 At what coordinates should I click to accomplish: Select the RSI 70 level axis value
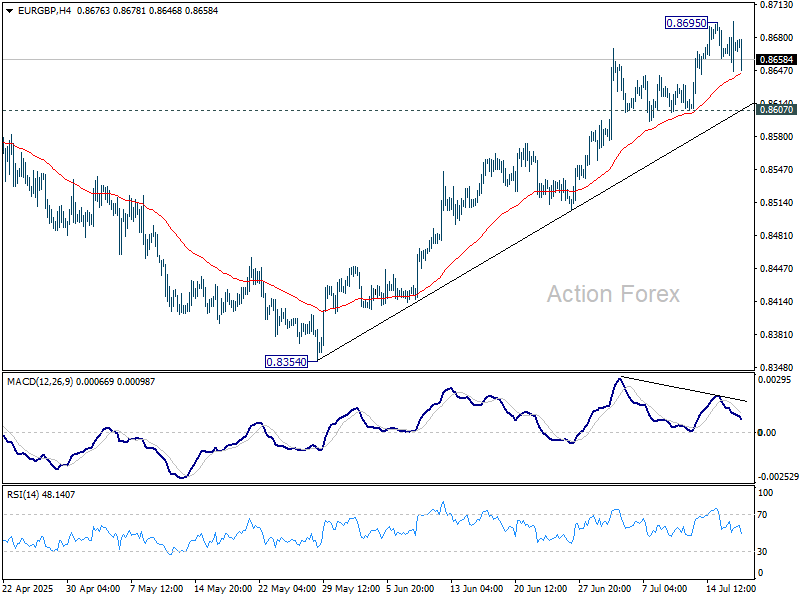[766, 514]
